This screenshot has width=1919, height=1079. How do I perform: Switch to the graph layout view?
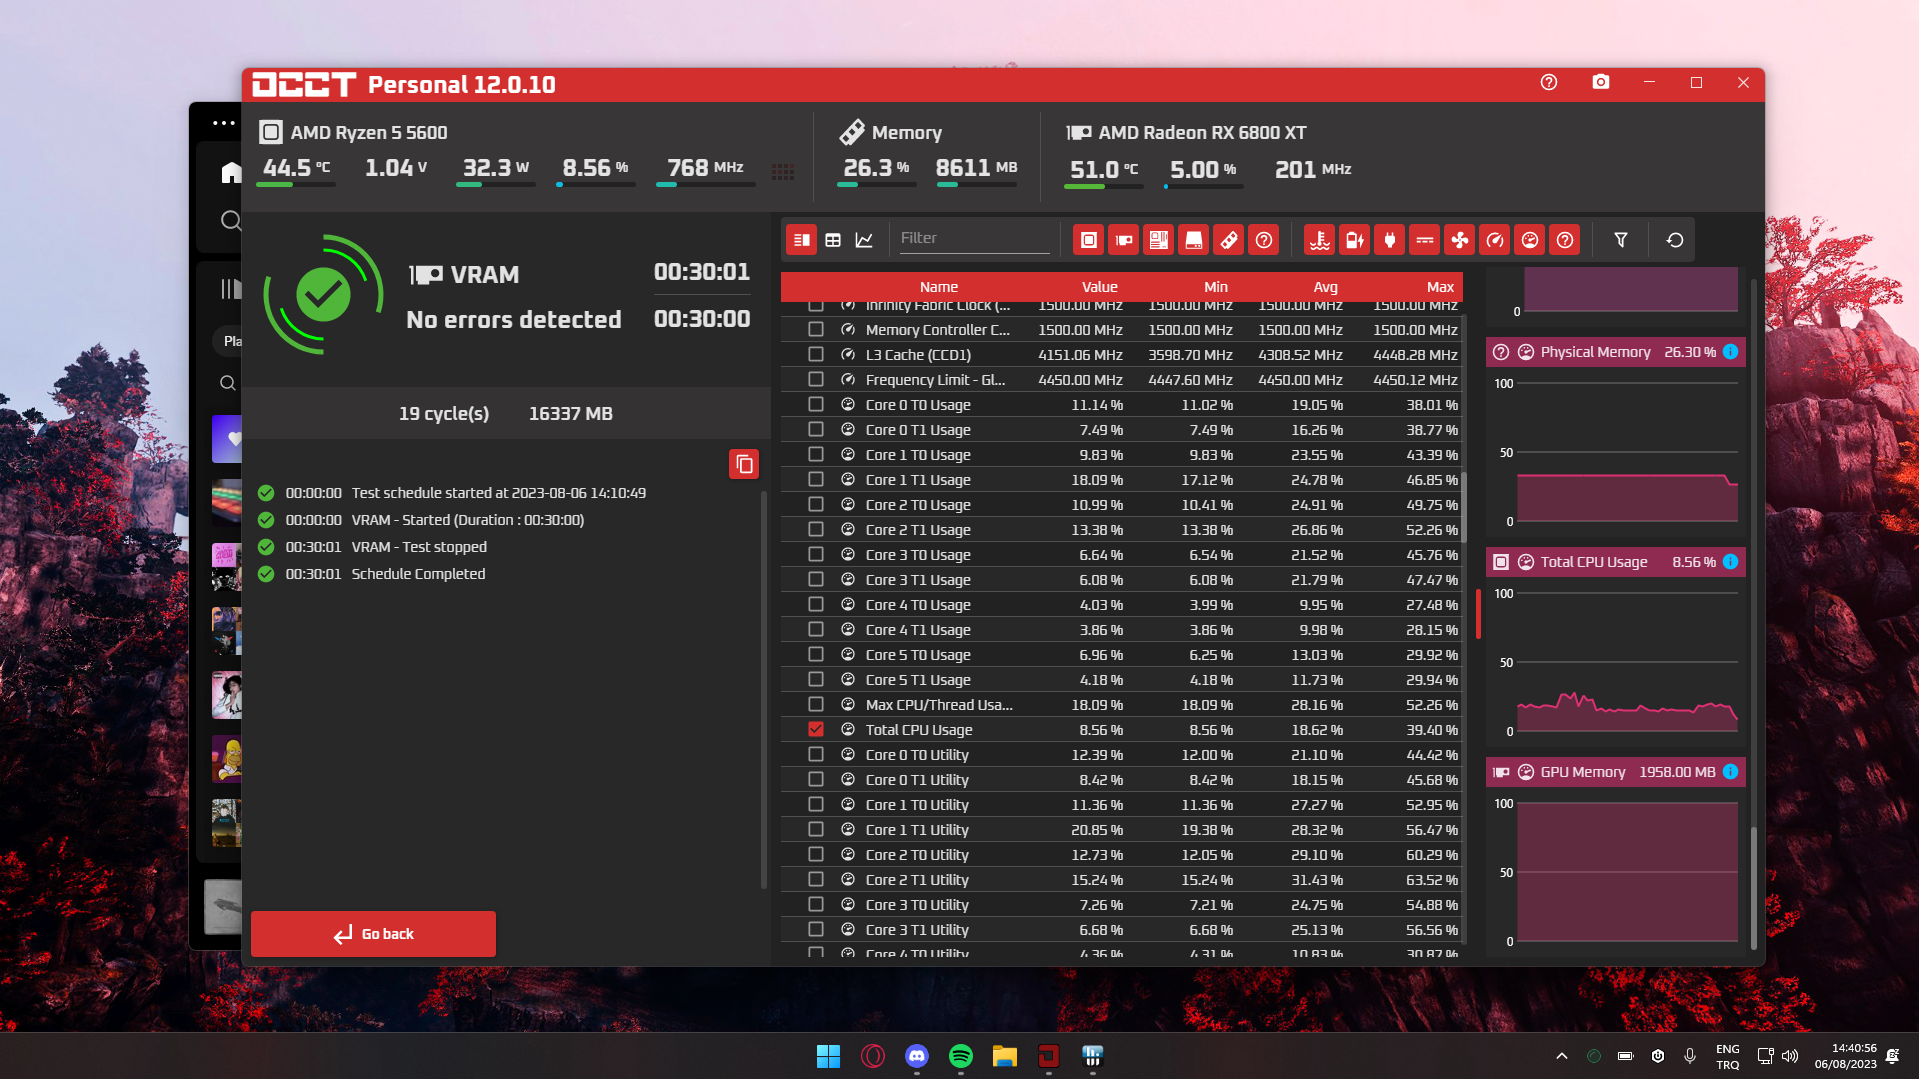pos(864,240)
